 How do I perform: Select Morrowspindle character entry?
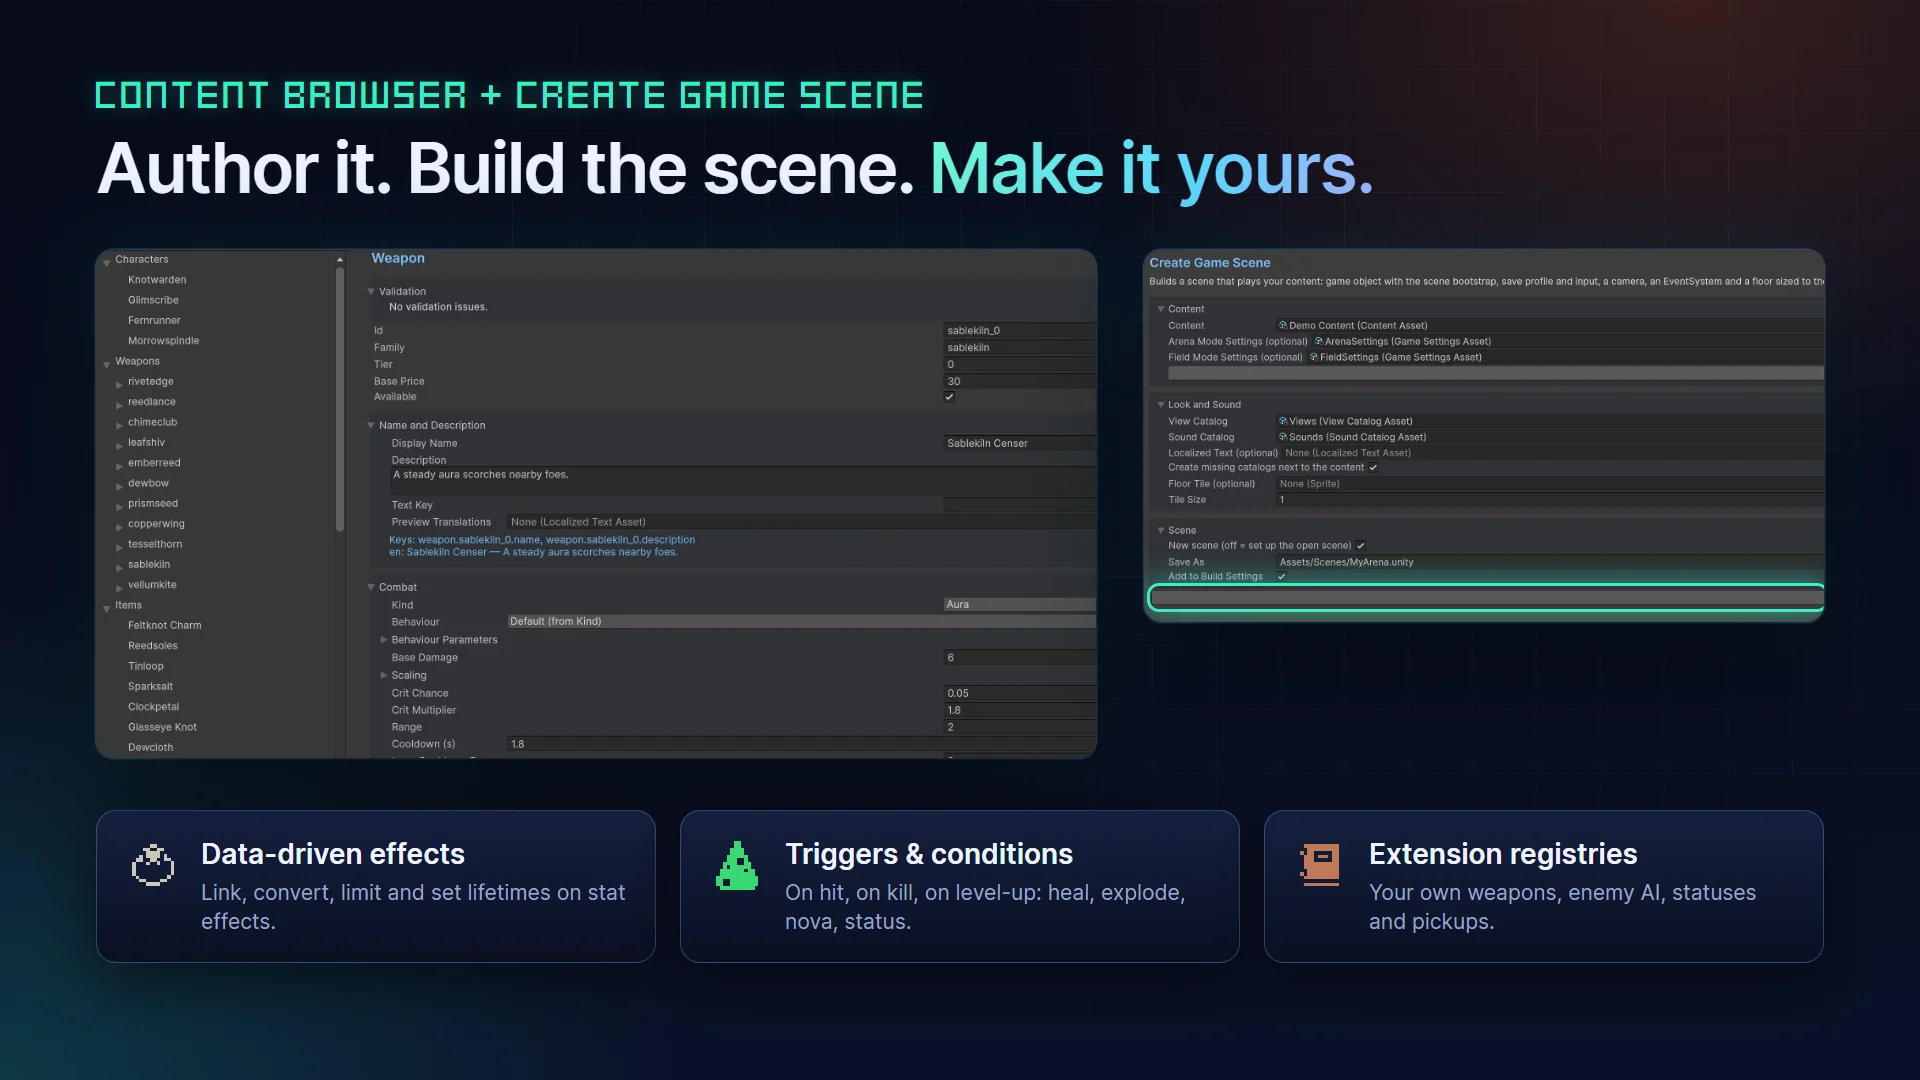163,341
